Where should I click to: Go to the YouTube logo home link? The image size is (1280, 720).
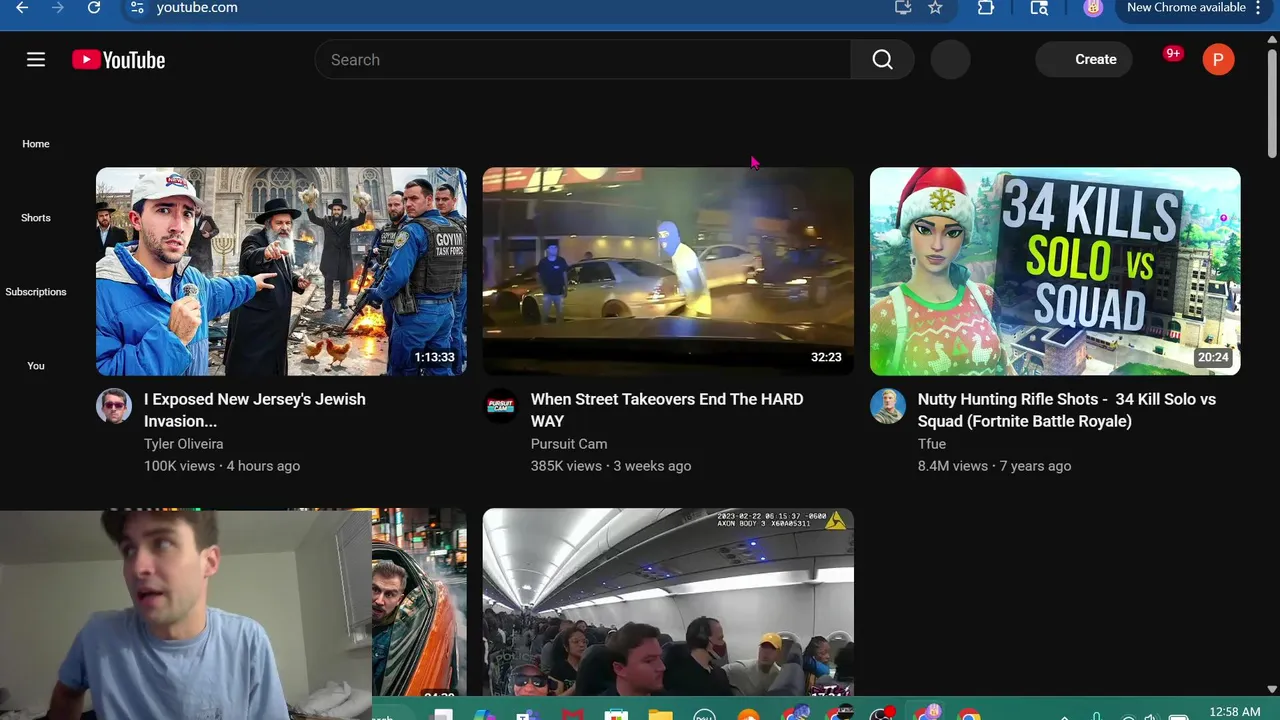pos(118,60)
